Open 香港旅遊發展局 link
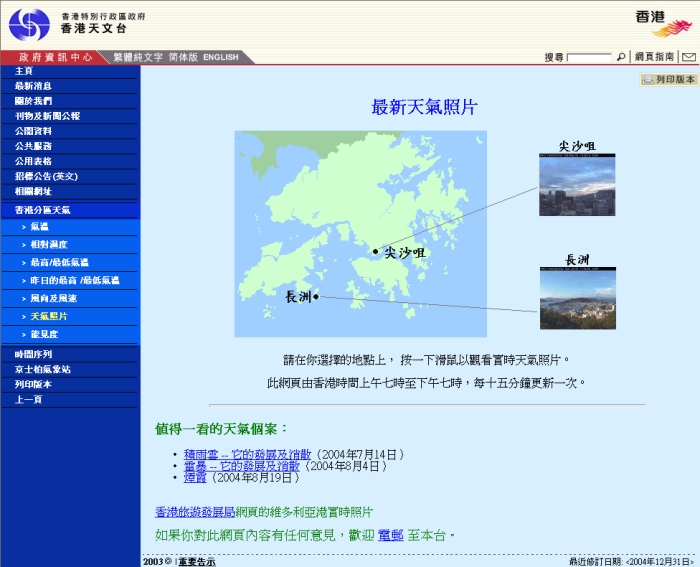The image size is (700, 567). [195, 512]
